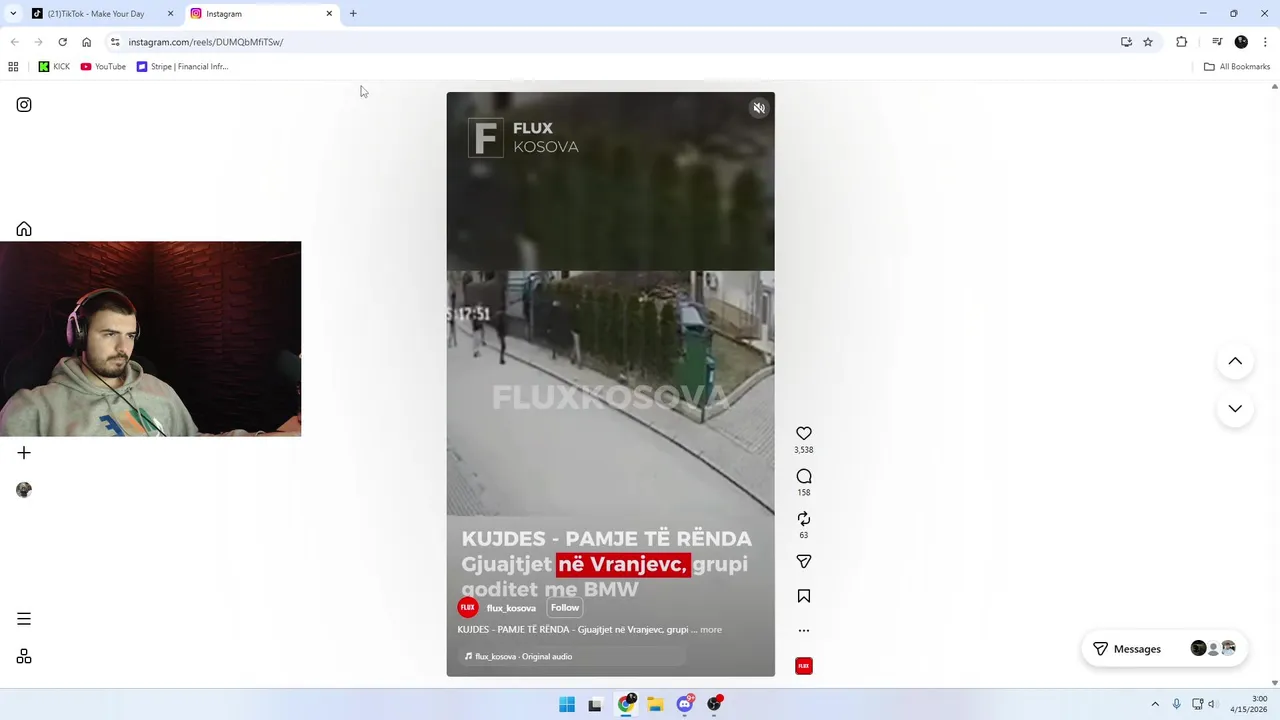Open the Apps grid in bookmarks bar
The image size is (1280, 720).
click(13, 67)
